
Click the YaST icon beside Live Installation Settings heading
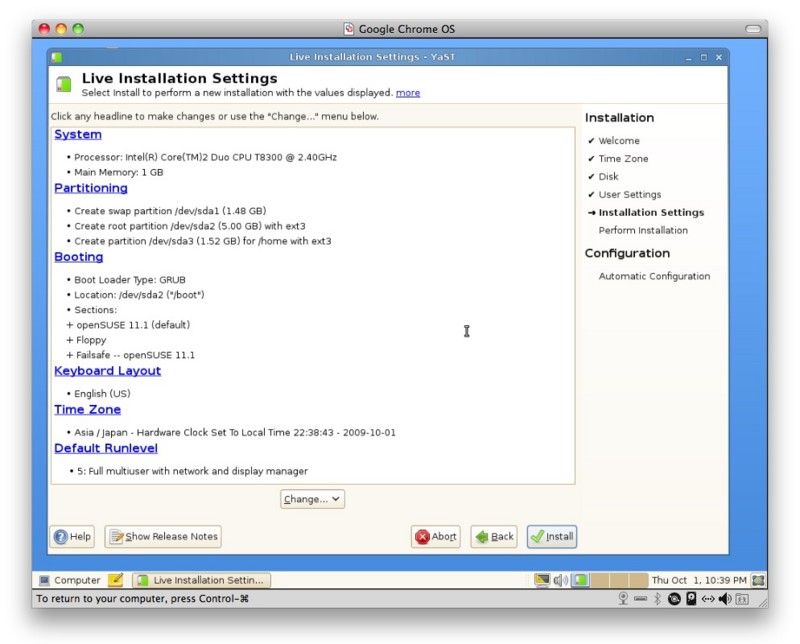(x=64, y=84)
